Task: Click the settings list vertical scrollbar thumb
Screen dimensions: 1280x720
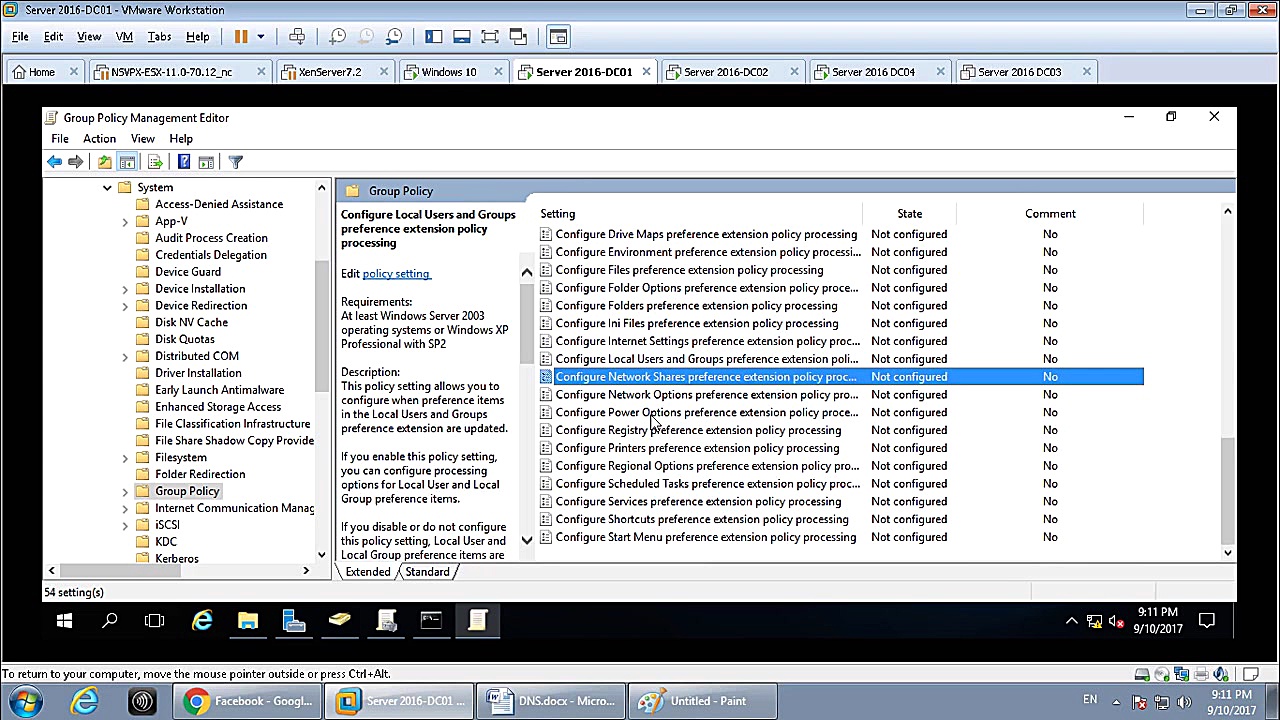Action: (1227, 490)
